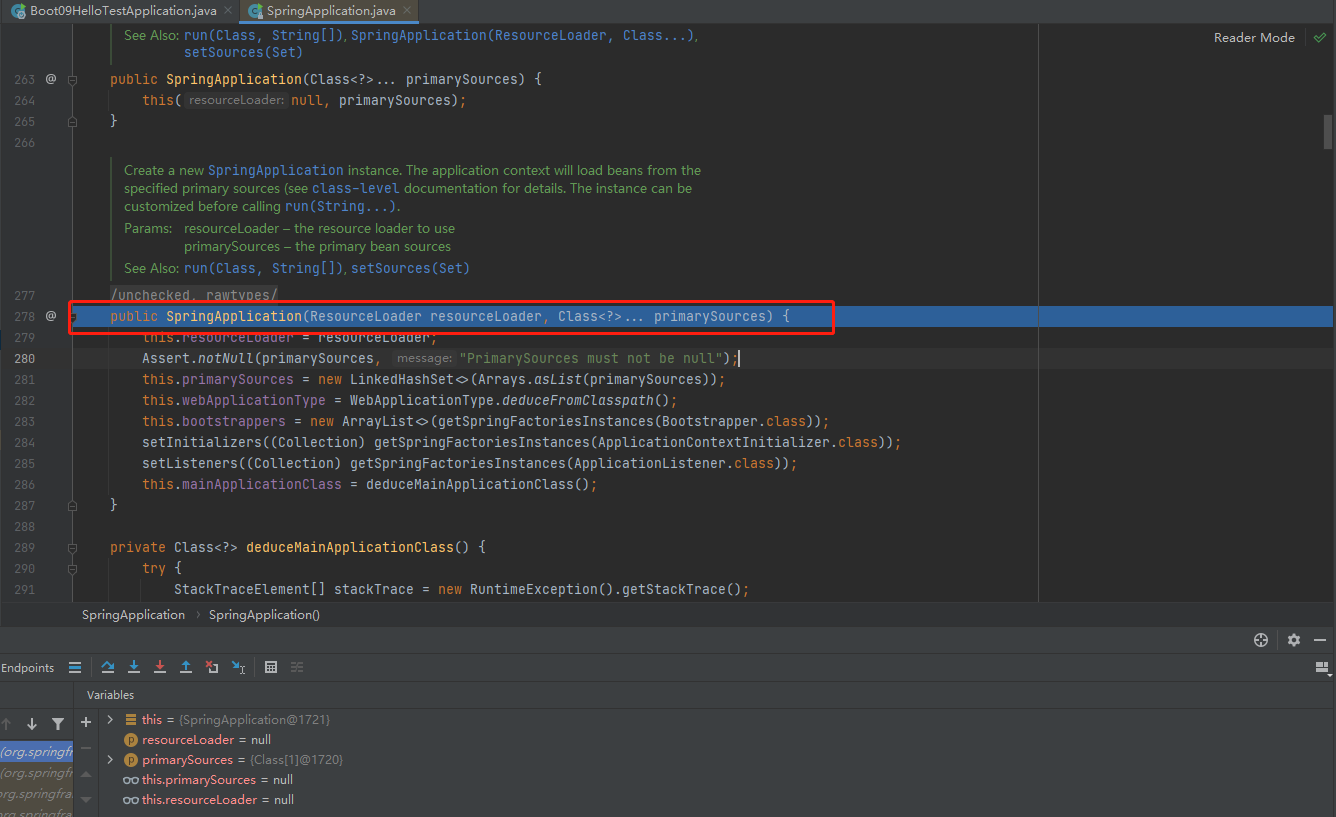Collapse deduceMainApplicationClass fold at line 289
The height and width of the screenshot is (817, 1336).
tap(72, 548)
